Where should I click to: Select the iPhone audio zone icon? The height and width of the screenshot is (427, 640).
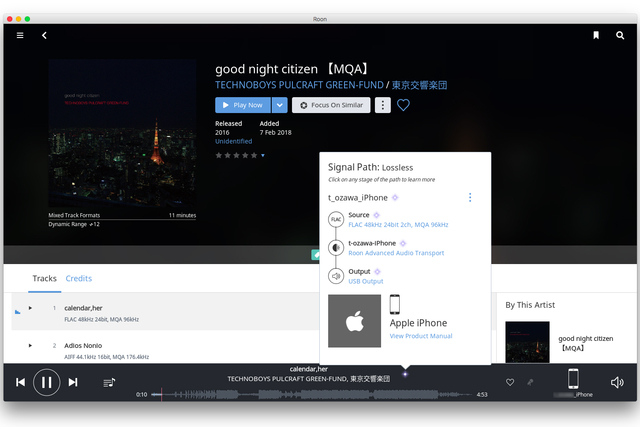(573, 379)
